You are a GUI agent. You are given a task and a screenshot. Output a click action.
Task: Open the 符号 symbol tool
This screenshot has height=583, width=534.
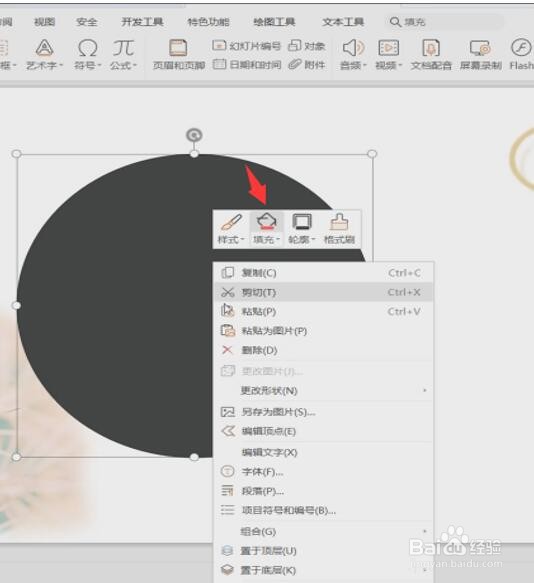point(87,54)
